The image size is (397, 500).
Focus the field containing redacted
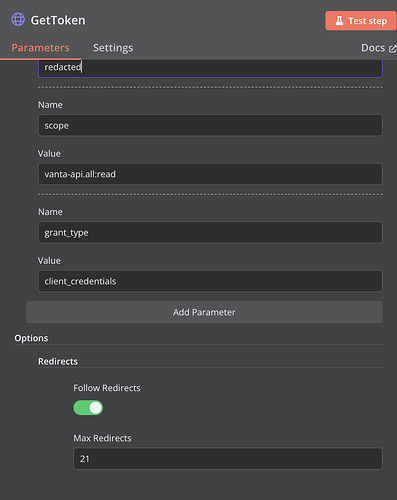click(210, 68)
